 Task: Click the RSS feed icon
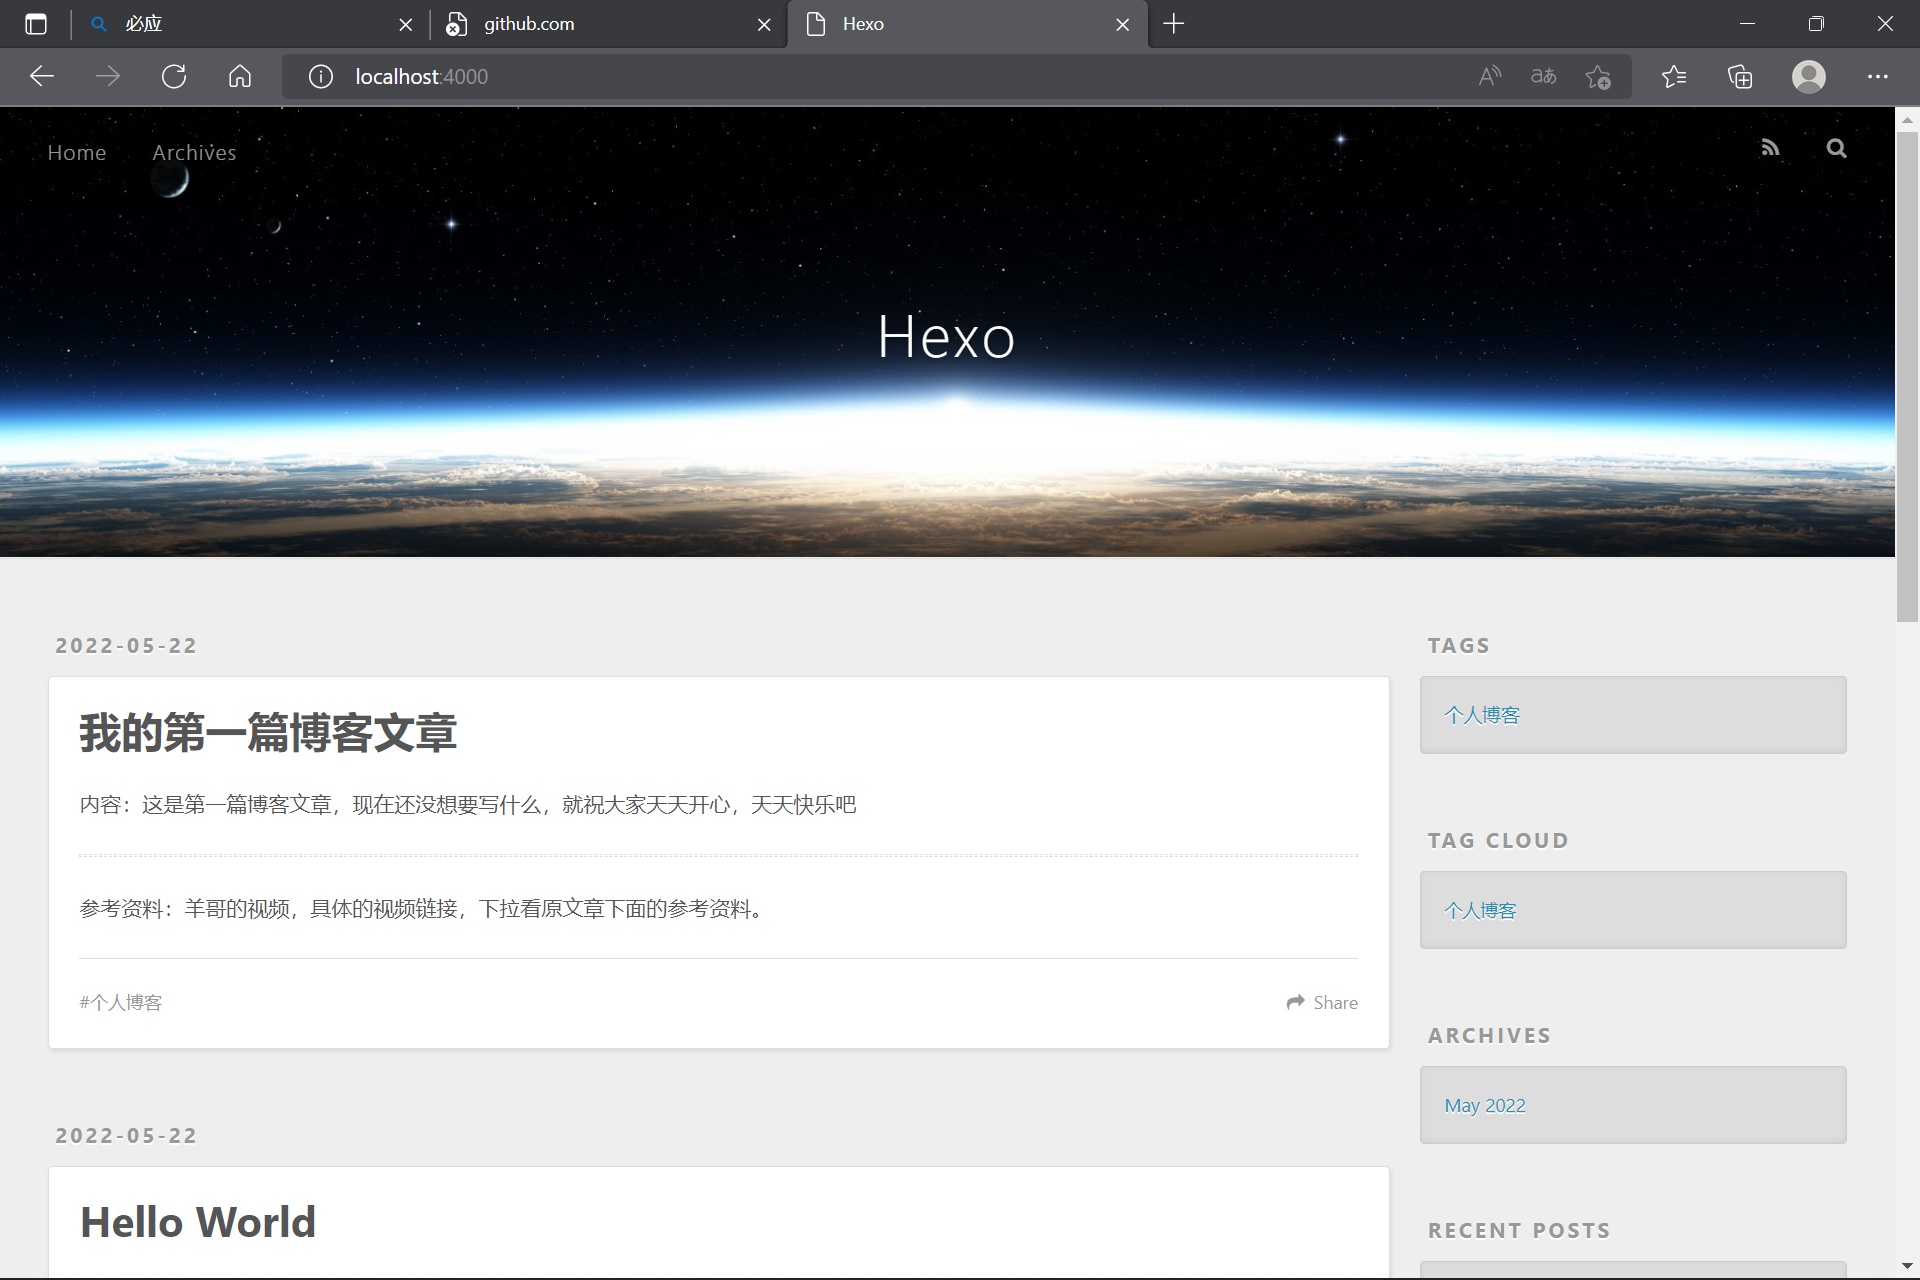click(1770, 149)
